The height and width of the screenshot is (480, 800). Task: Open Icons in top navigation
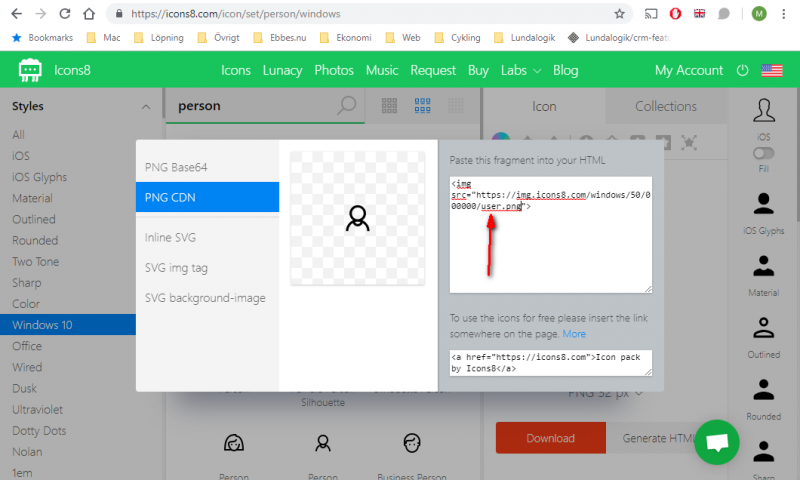click(x=236, y=70)
